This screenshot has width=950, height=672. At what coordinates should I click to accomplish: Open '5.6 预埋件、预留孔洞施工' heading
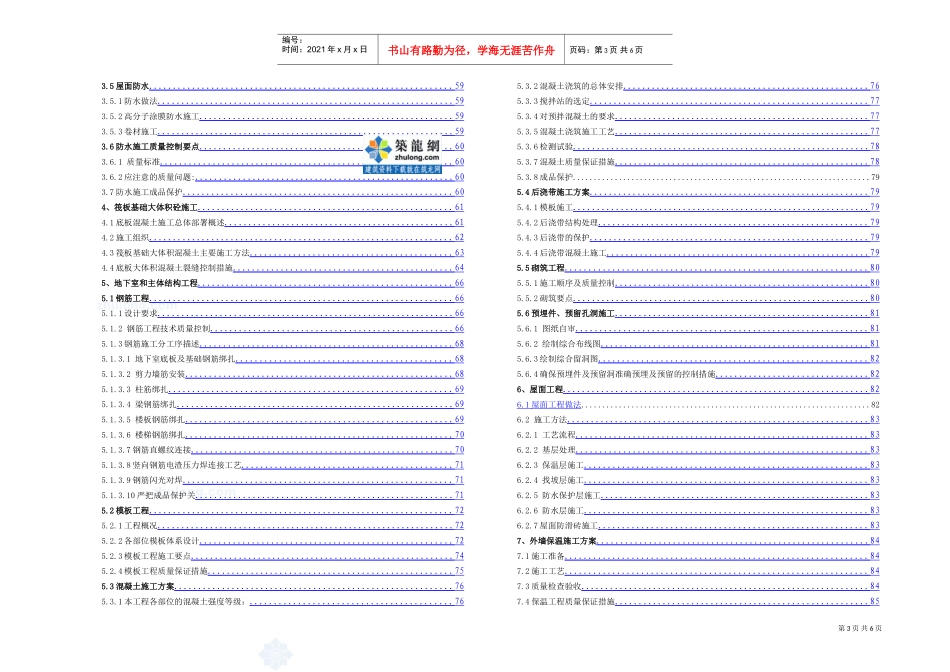(698, 313)
